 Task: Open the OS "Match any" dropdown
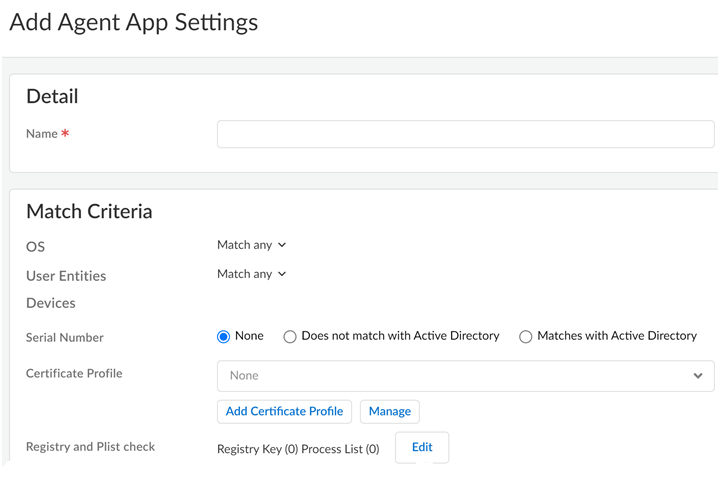[x=251, y=245]
